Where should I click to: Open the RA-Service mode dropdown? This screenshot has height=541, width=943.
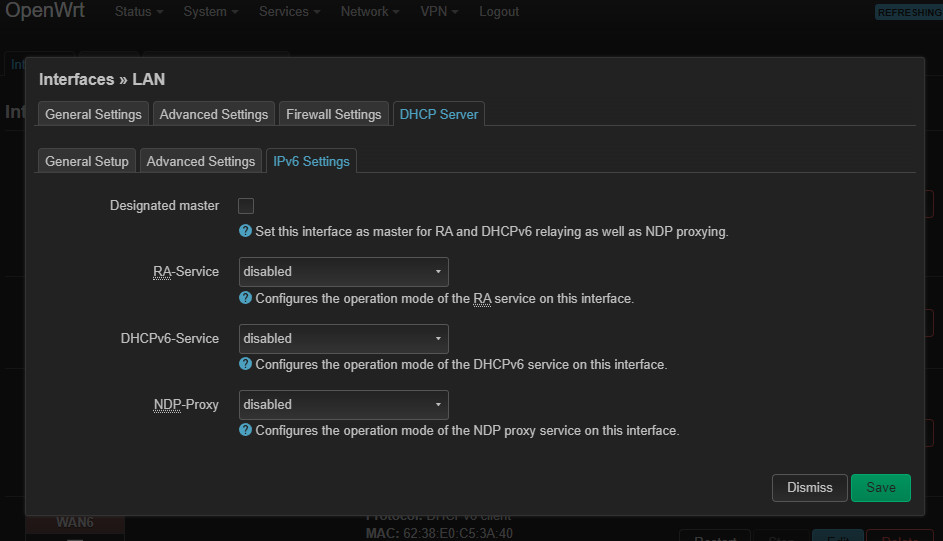(343, 271)
